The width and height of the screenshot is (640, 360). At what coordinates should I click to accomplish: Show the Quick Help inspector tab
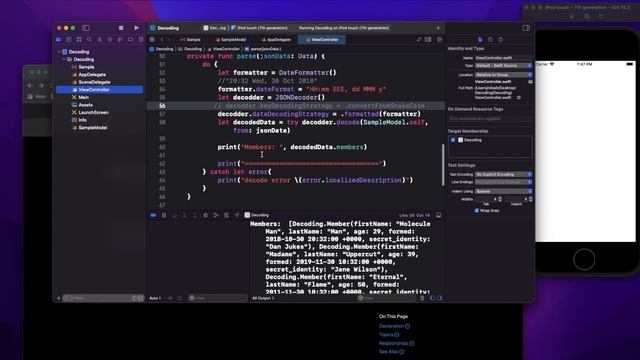[x=500, y=40]
